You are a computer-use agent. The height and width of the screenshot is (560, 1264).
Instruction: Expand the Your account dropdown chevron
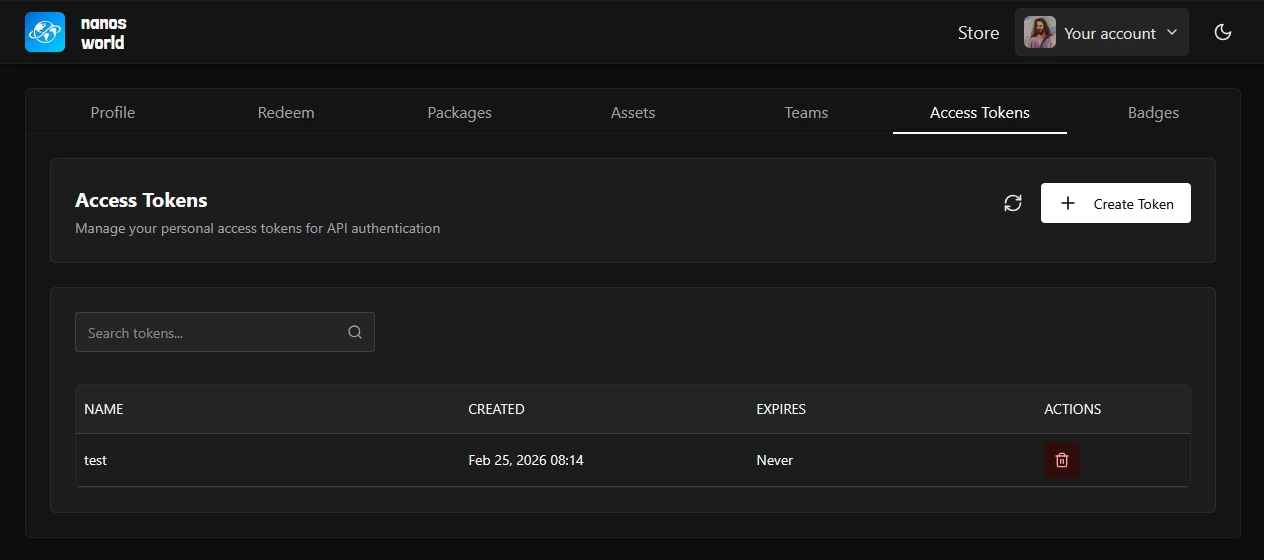point(1172,33)
